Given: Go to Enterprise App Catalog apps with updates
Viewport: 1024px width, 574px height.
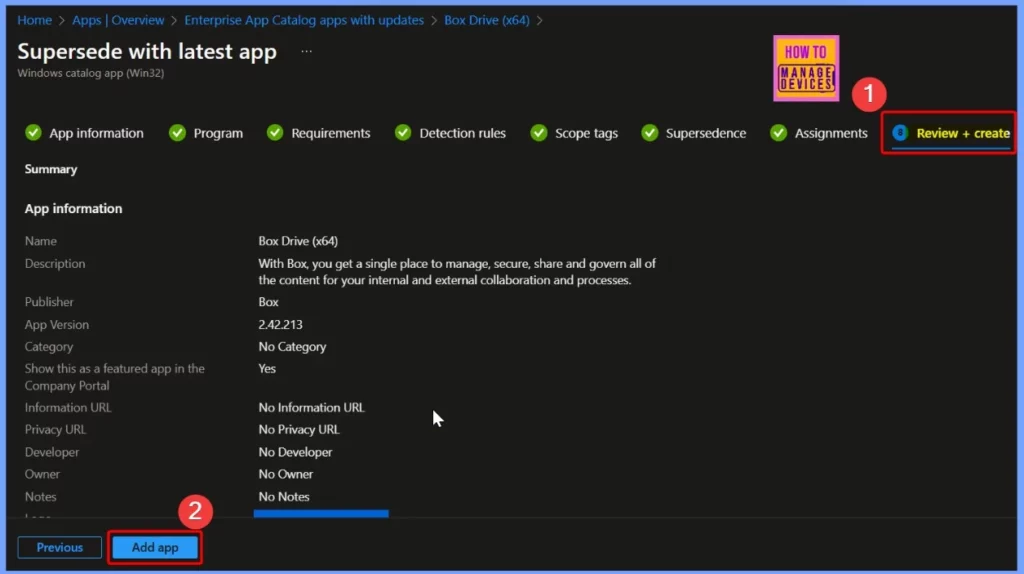Looking at the screenshot, I should click(304, 20).
